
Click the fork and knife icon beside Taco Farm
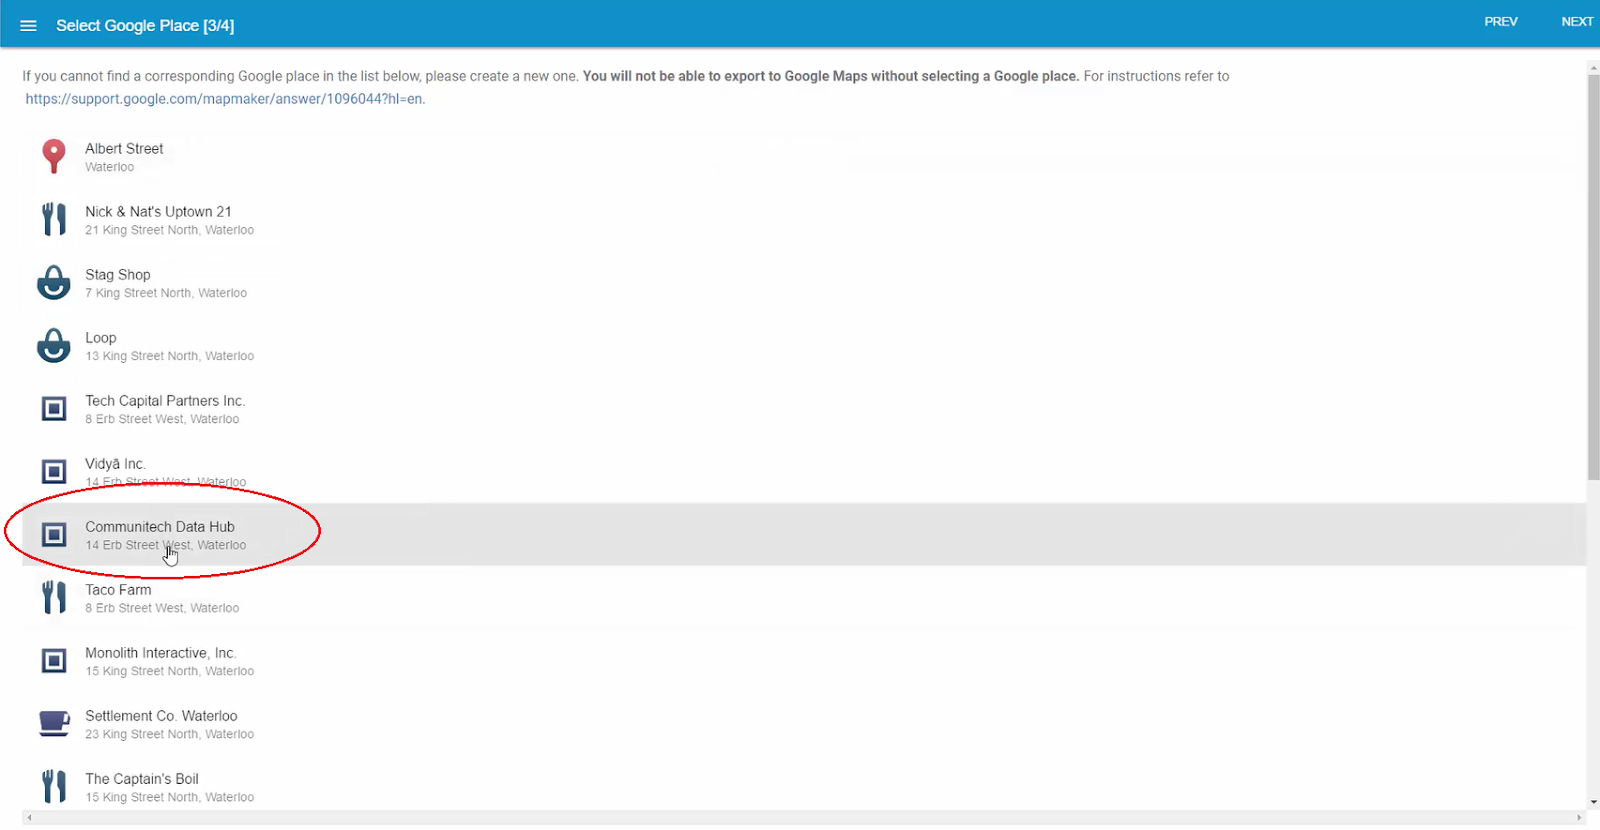click(x=54, y=597)
